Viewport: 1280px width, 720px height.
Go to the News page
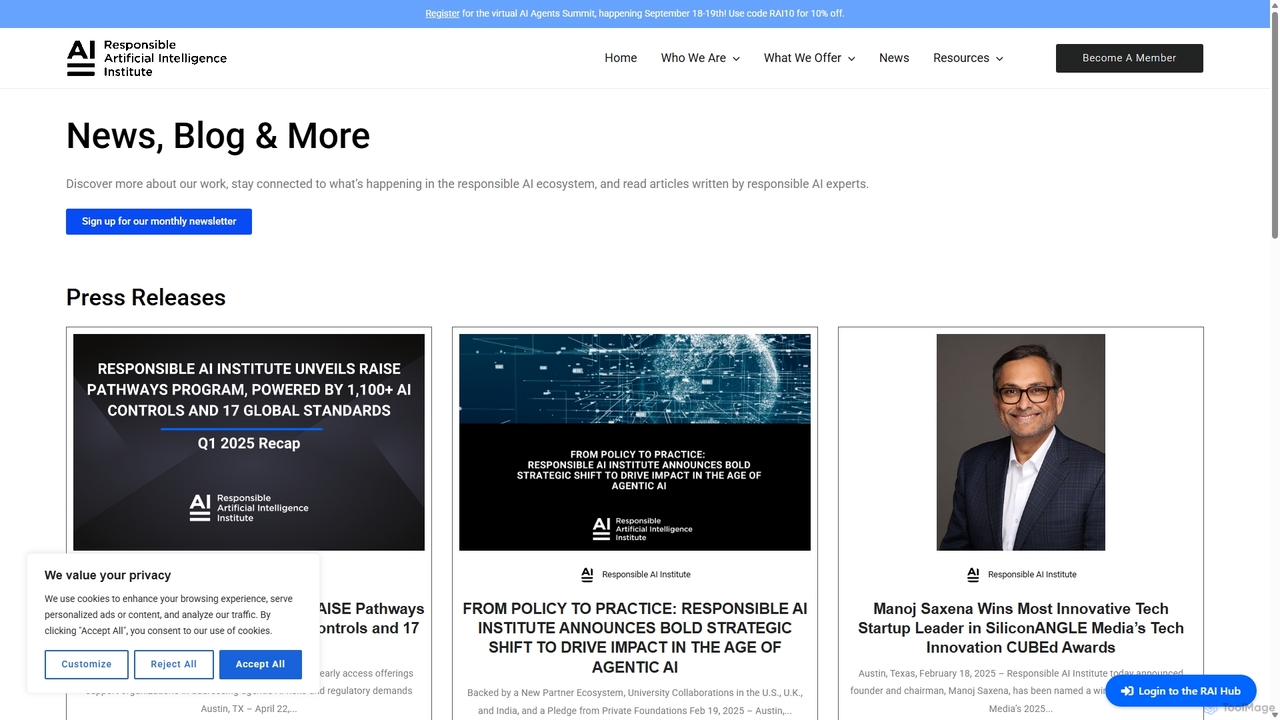coord(894,58)
